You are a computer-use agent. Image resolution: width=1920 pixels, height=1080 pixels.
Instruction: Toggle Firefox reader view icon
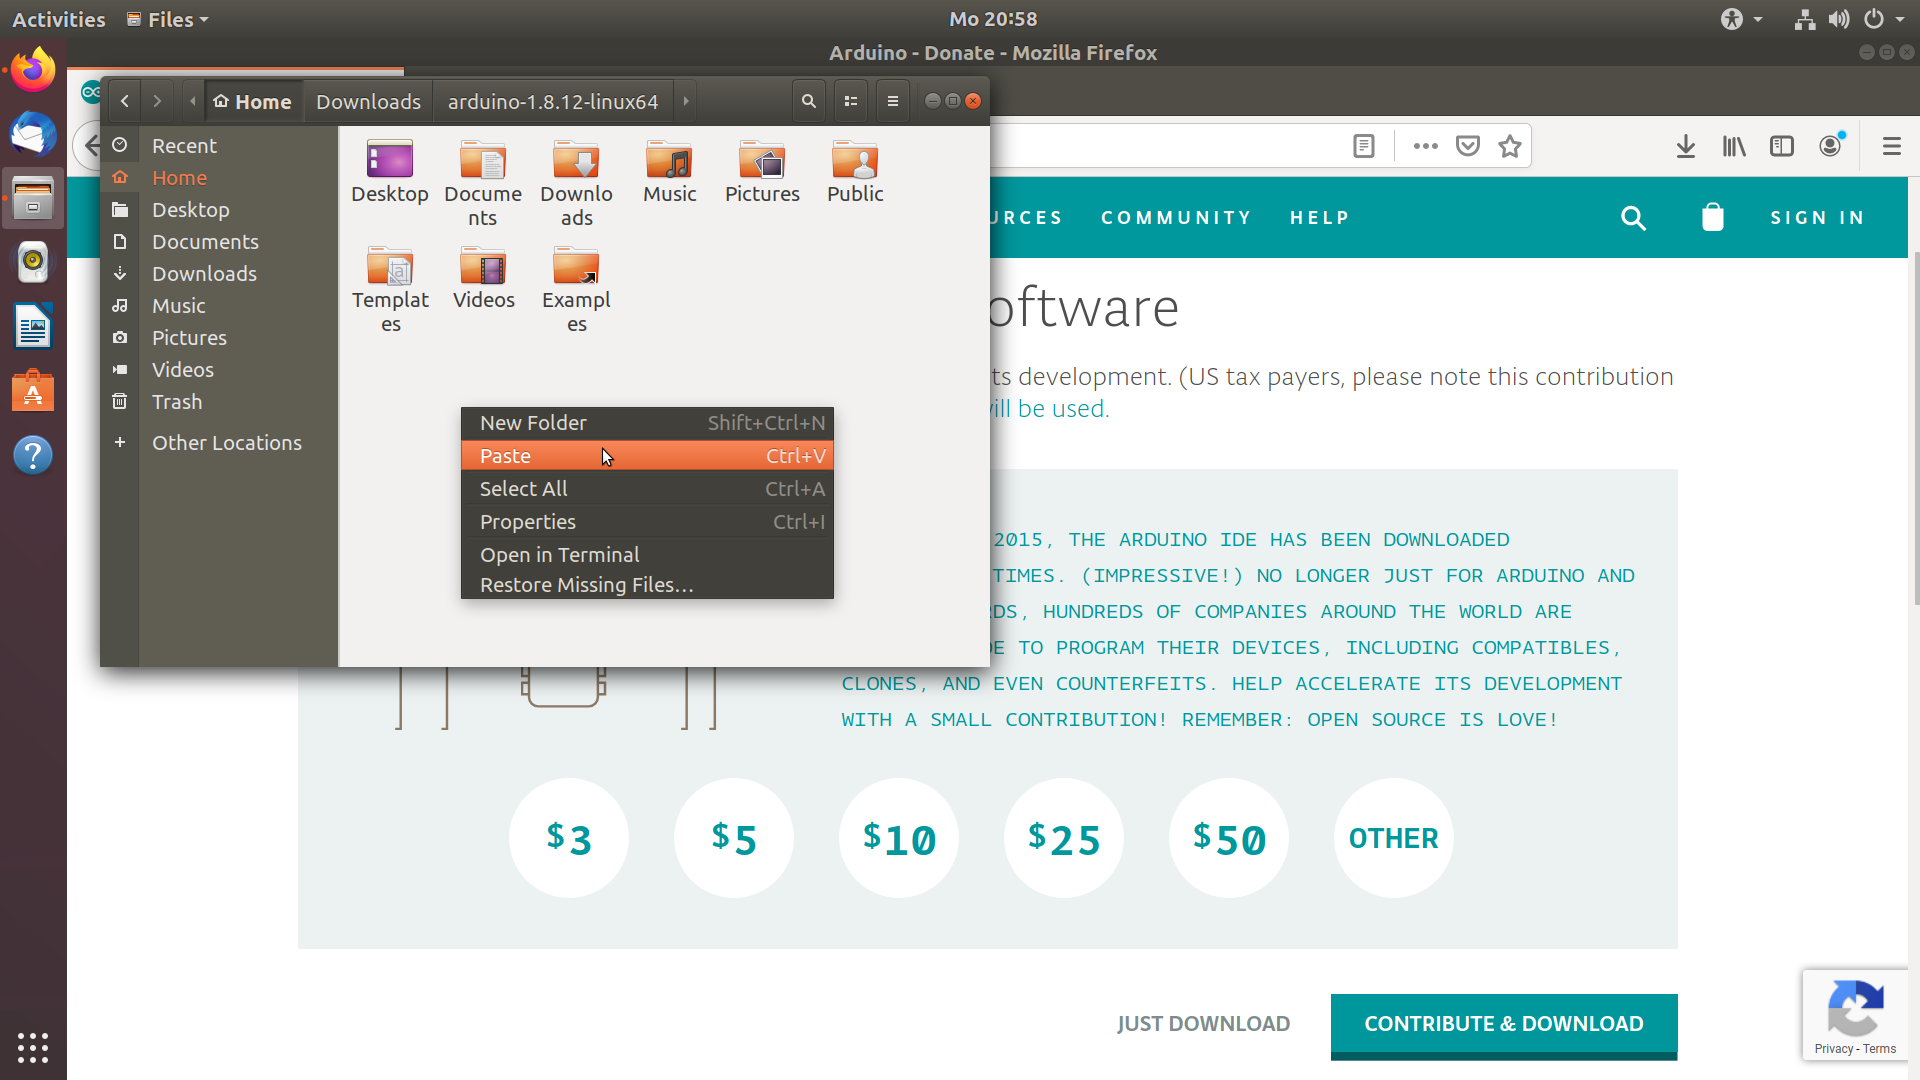click(1364, 146)
